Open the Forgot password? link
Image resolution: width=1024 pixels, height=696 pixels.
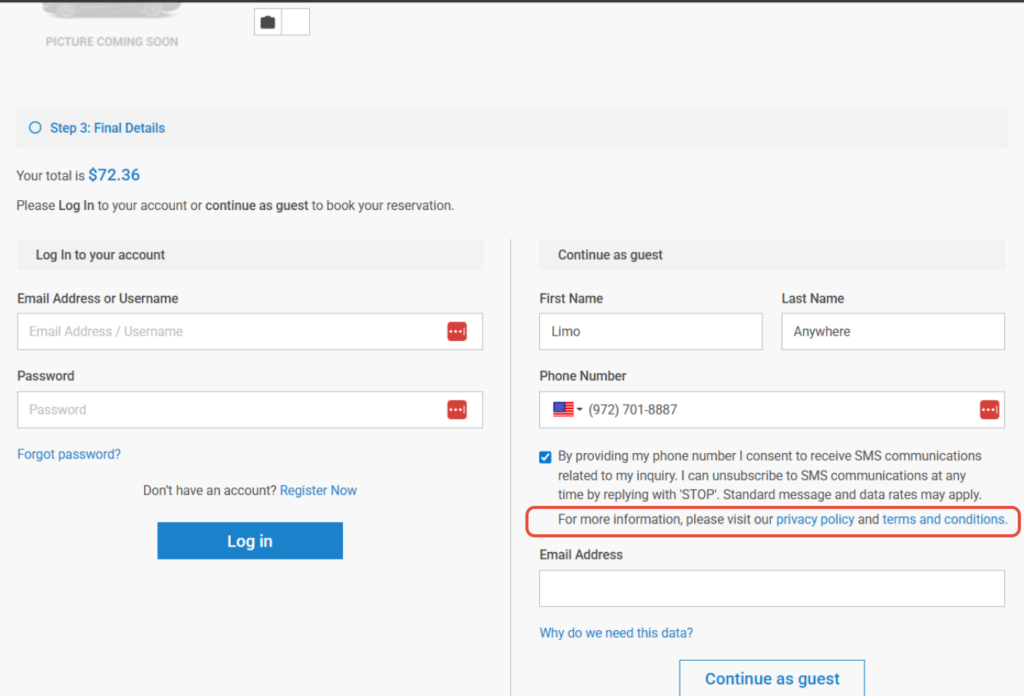[x=69, y=454]
